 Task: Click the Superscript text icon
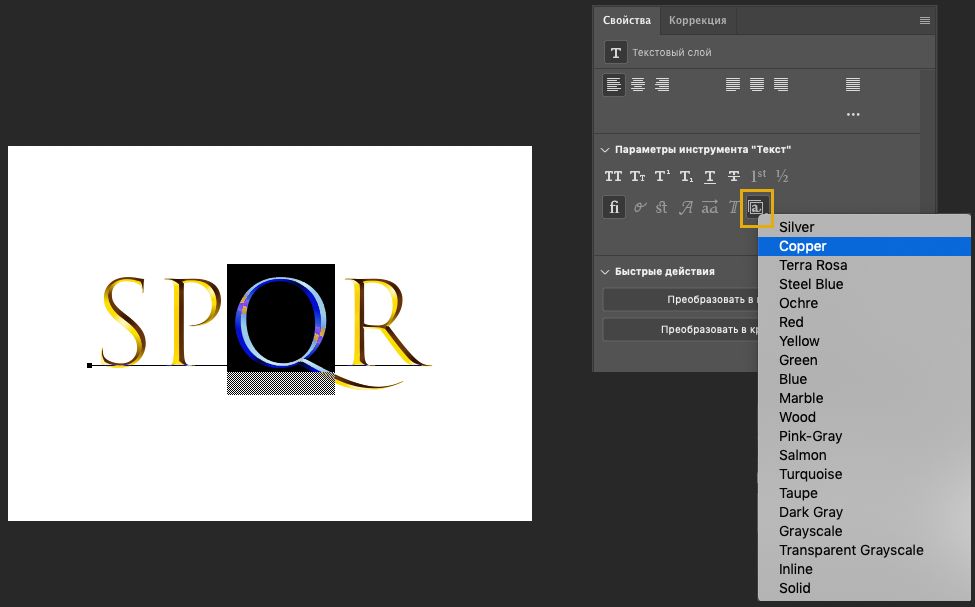click(662, 177)
